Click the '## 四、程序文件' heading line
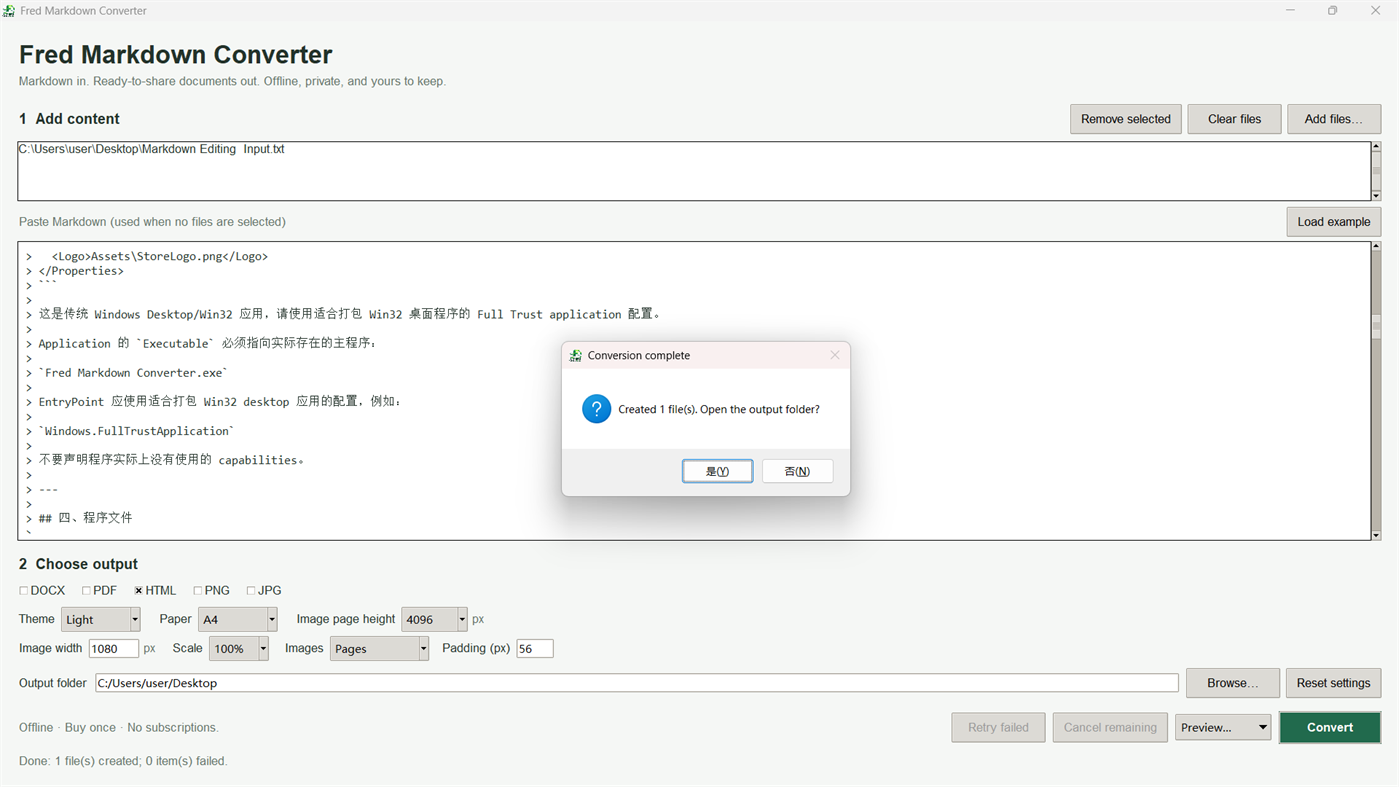Screen dimensions: 1399x787 [85, 518]
